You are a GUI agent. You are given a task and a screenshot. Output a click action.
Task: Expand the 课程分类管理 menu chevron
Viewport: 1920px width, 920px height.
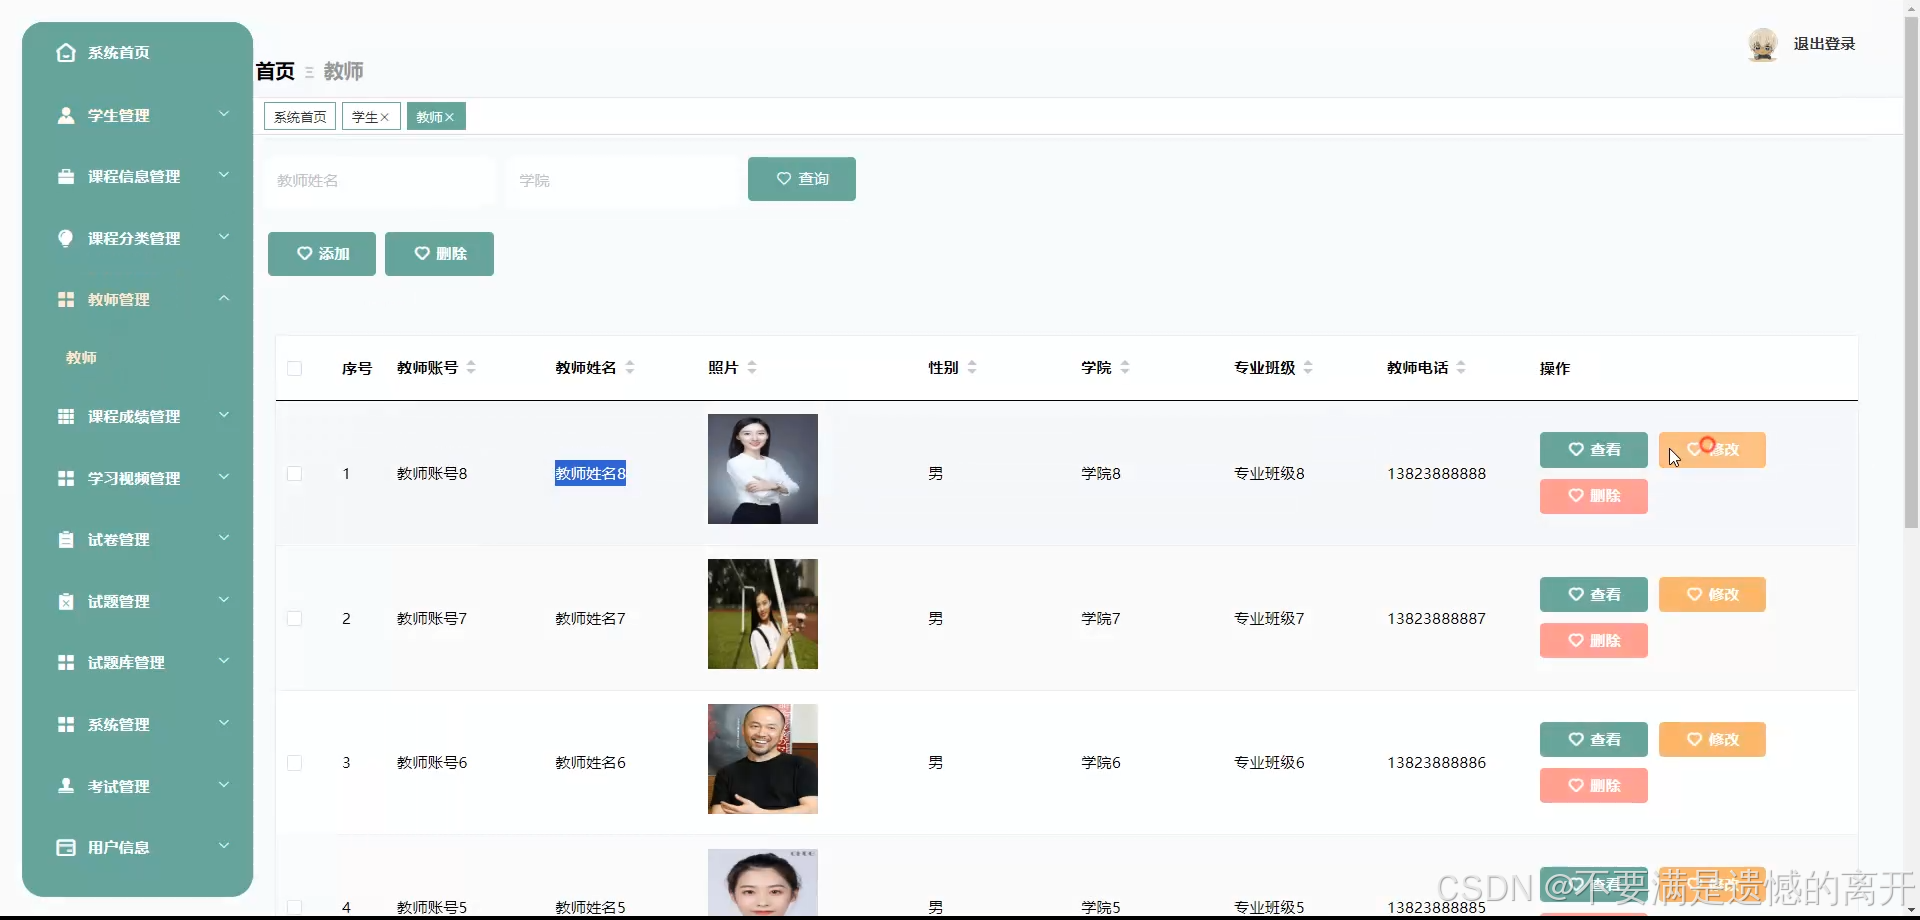pos(224,237)
